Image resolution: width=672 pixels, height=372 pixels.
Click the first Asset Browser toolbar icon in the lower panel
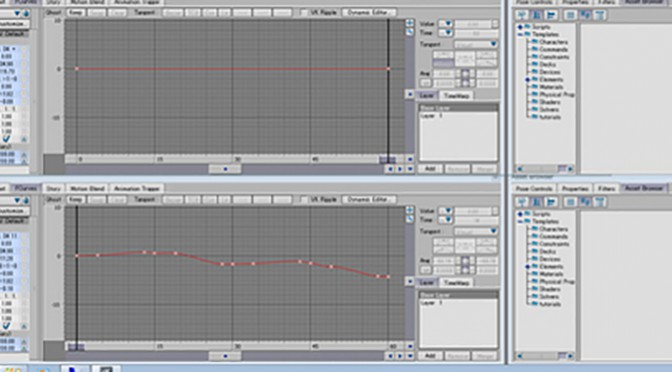[x=522, y=201]
